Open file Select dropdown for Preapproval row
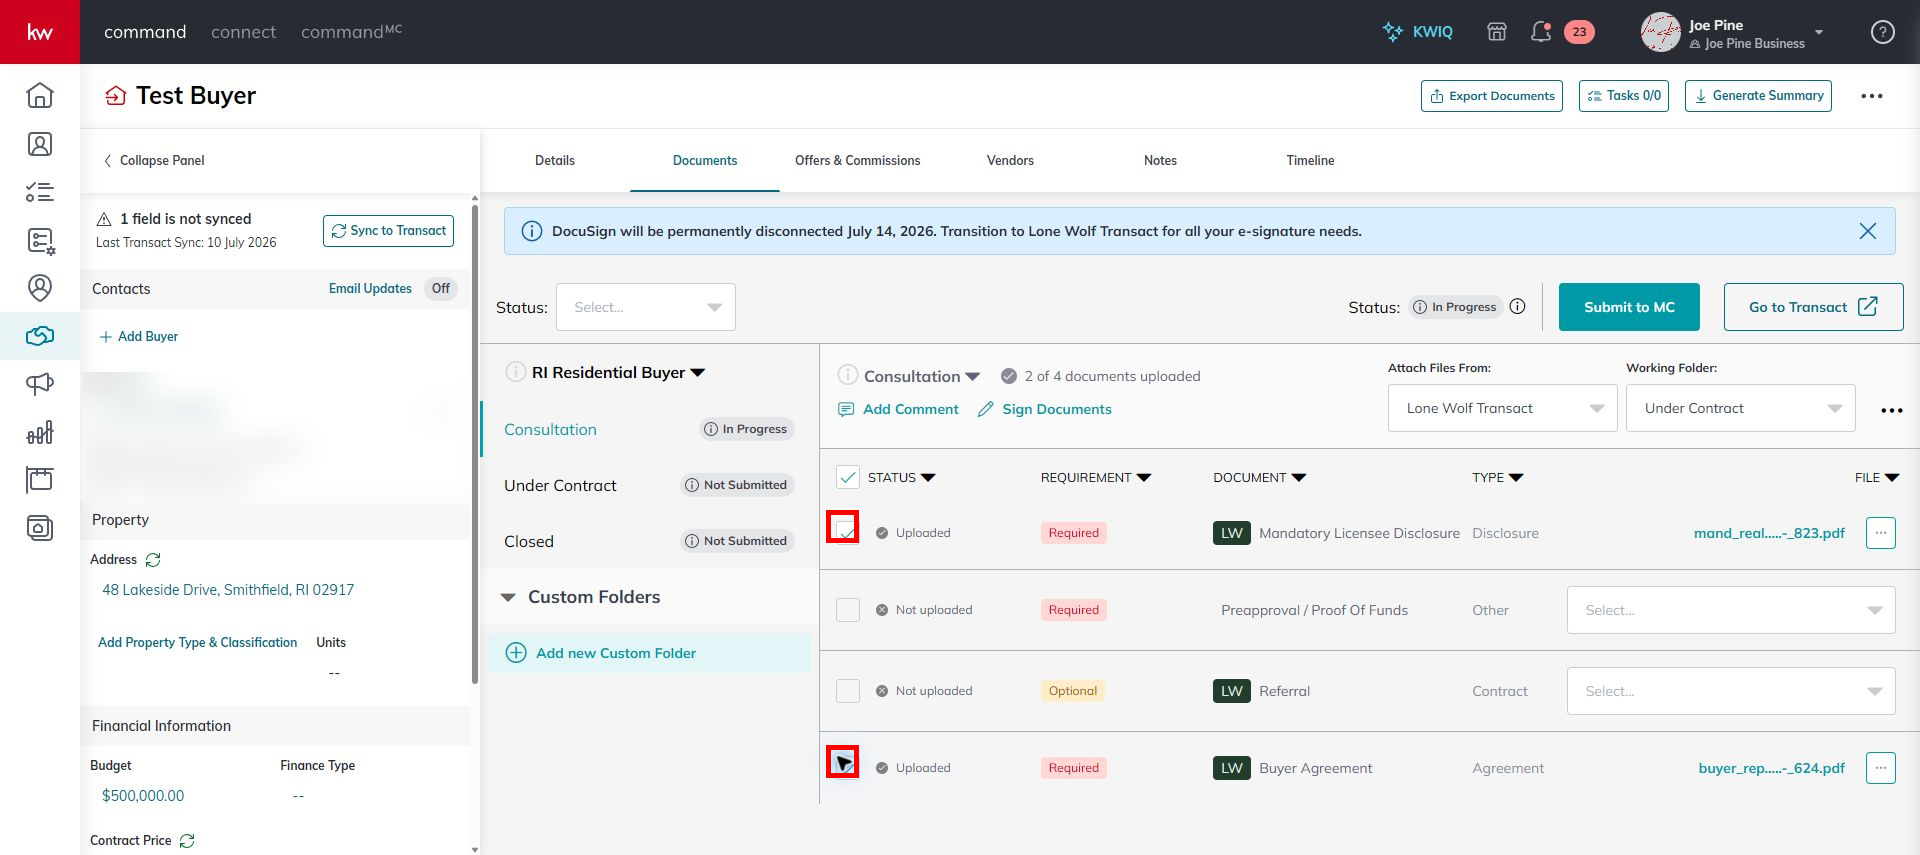Viewport: 1920px width, 855px height. coord(1731,610)
